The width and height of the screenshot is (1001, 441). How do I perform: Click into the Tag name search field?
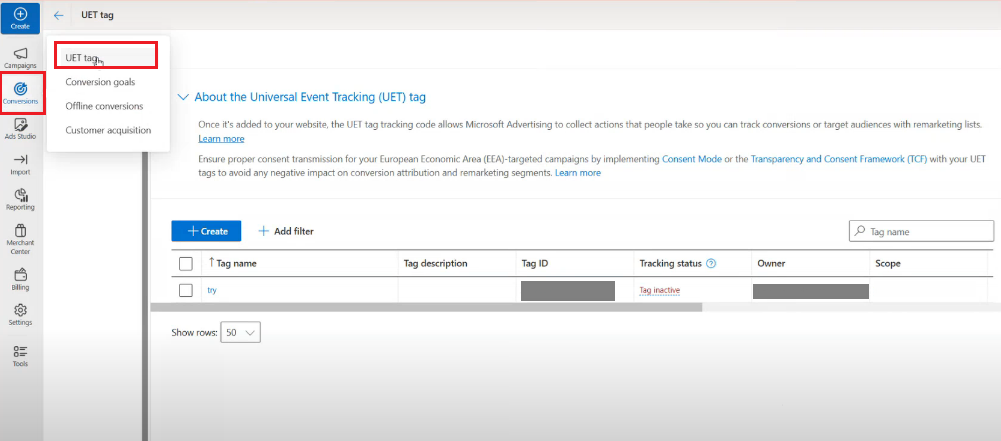(x=921, y=231)
